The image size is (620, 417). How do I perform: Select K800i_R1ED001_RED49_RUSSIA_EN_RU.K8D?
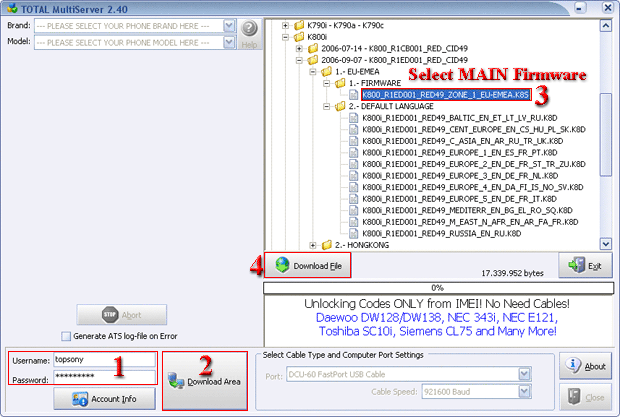point(442,234)
